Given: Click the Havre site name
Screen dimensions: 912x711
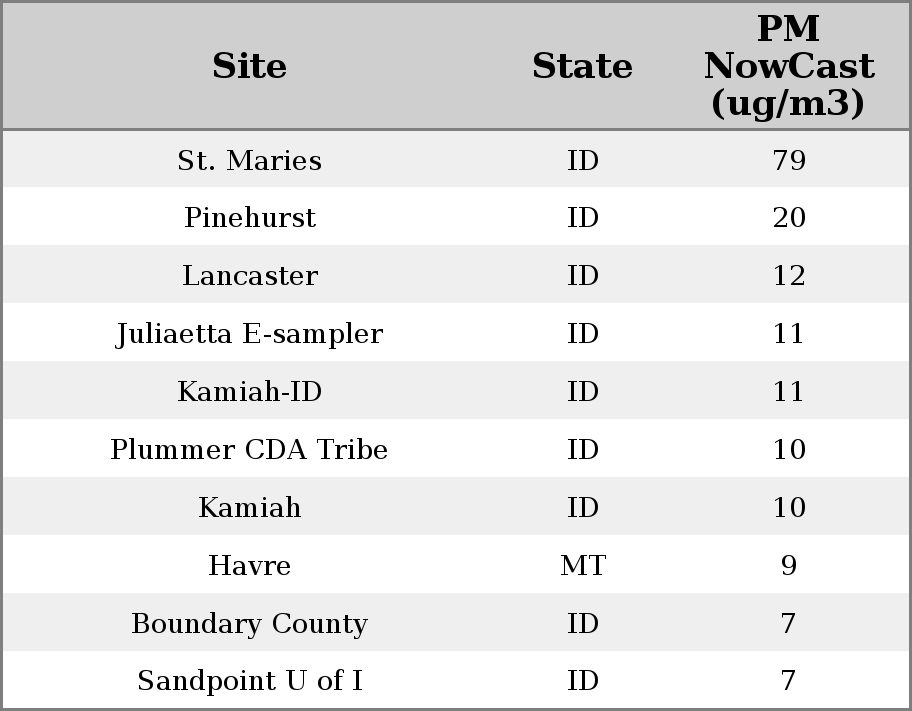Looking at the screenshot, I should pyautogui.click(x=249, y=566).
